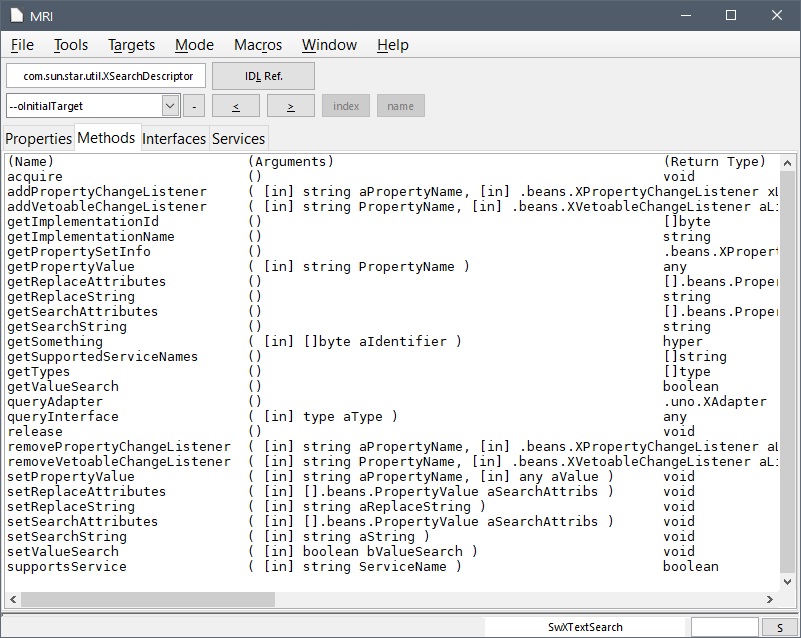Open the Window menu
Screen dimensions: 801x638
point(329,45)
